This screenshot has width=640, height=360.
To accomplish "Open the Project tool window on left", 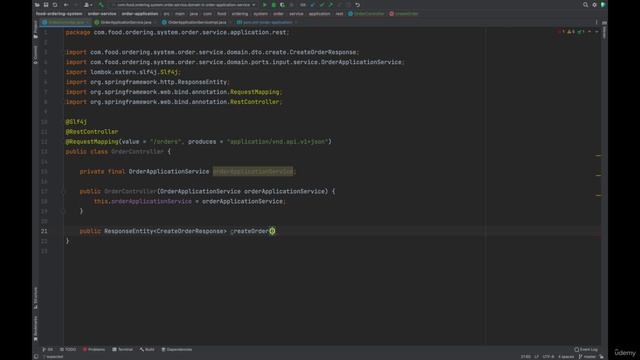I will coord(36,30).
